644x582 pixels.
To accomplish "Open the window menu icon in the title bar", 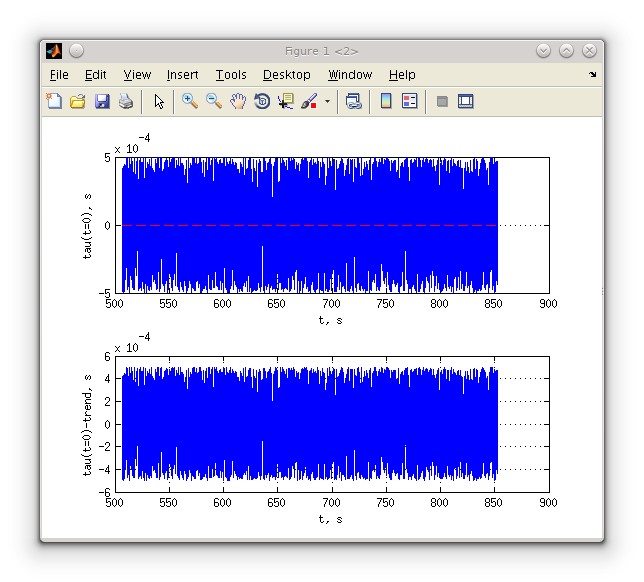I will point(54,51).
